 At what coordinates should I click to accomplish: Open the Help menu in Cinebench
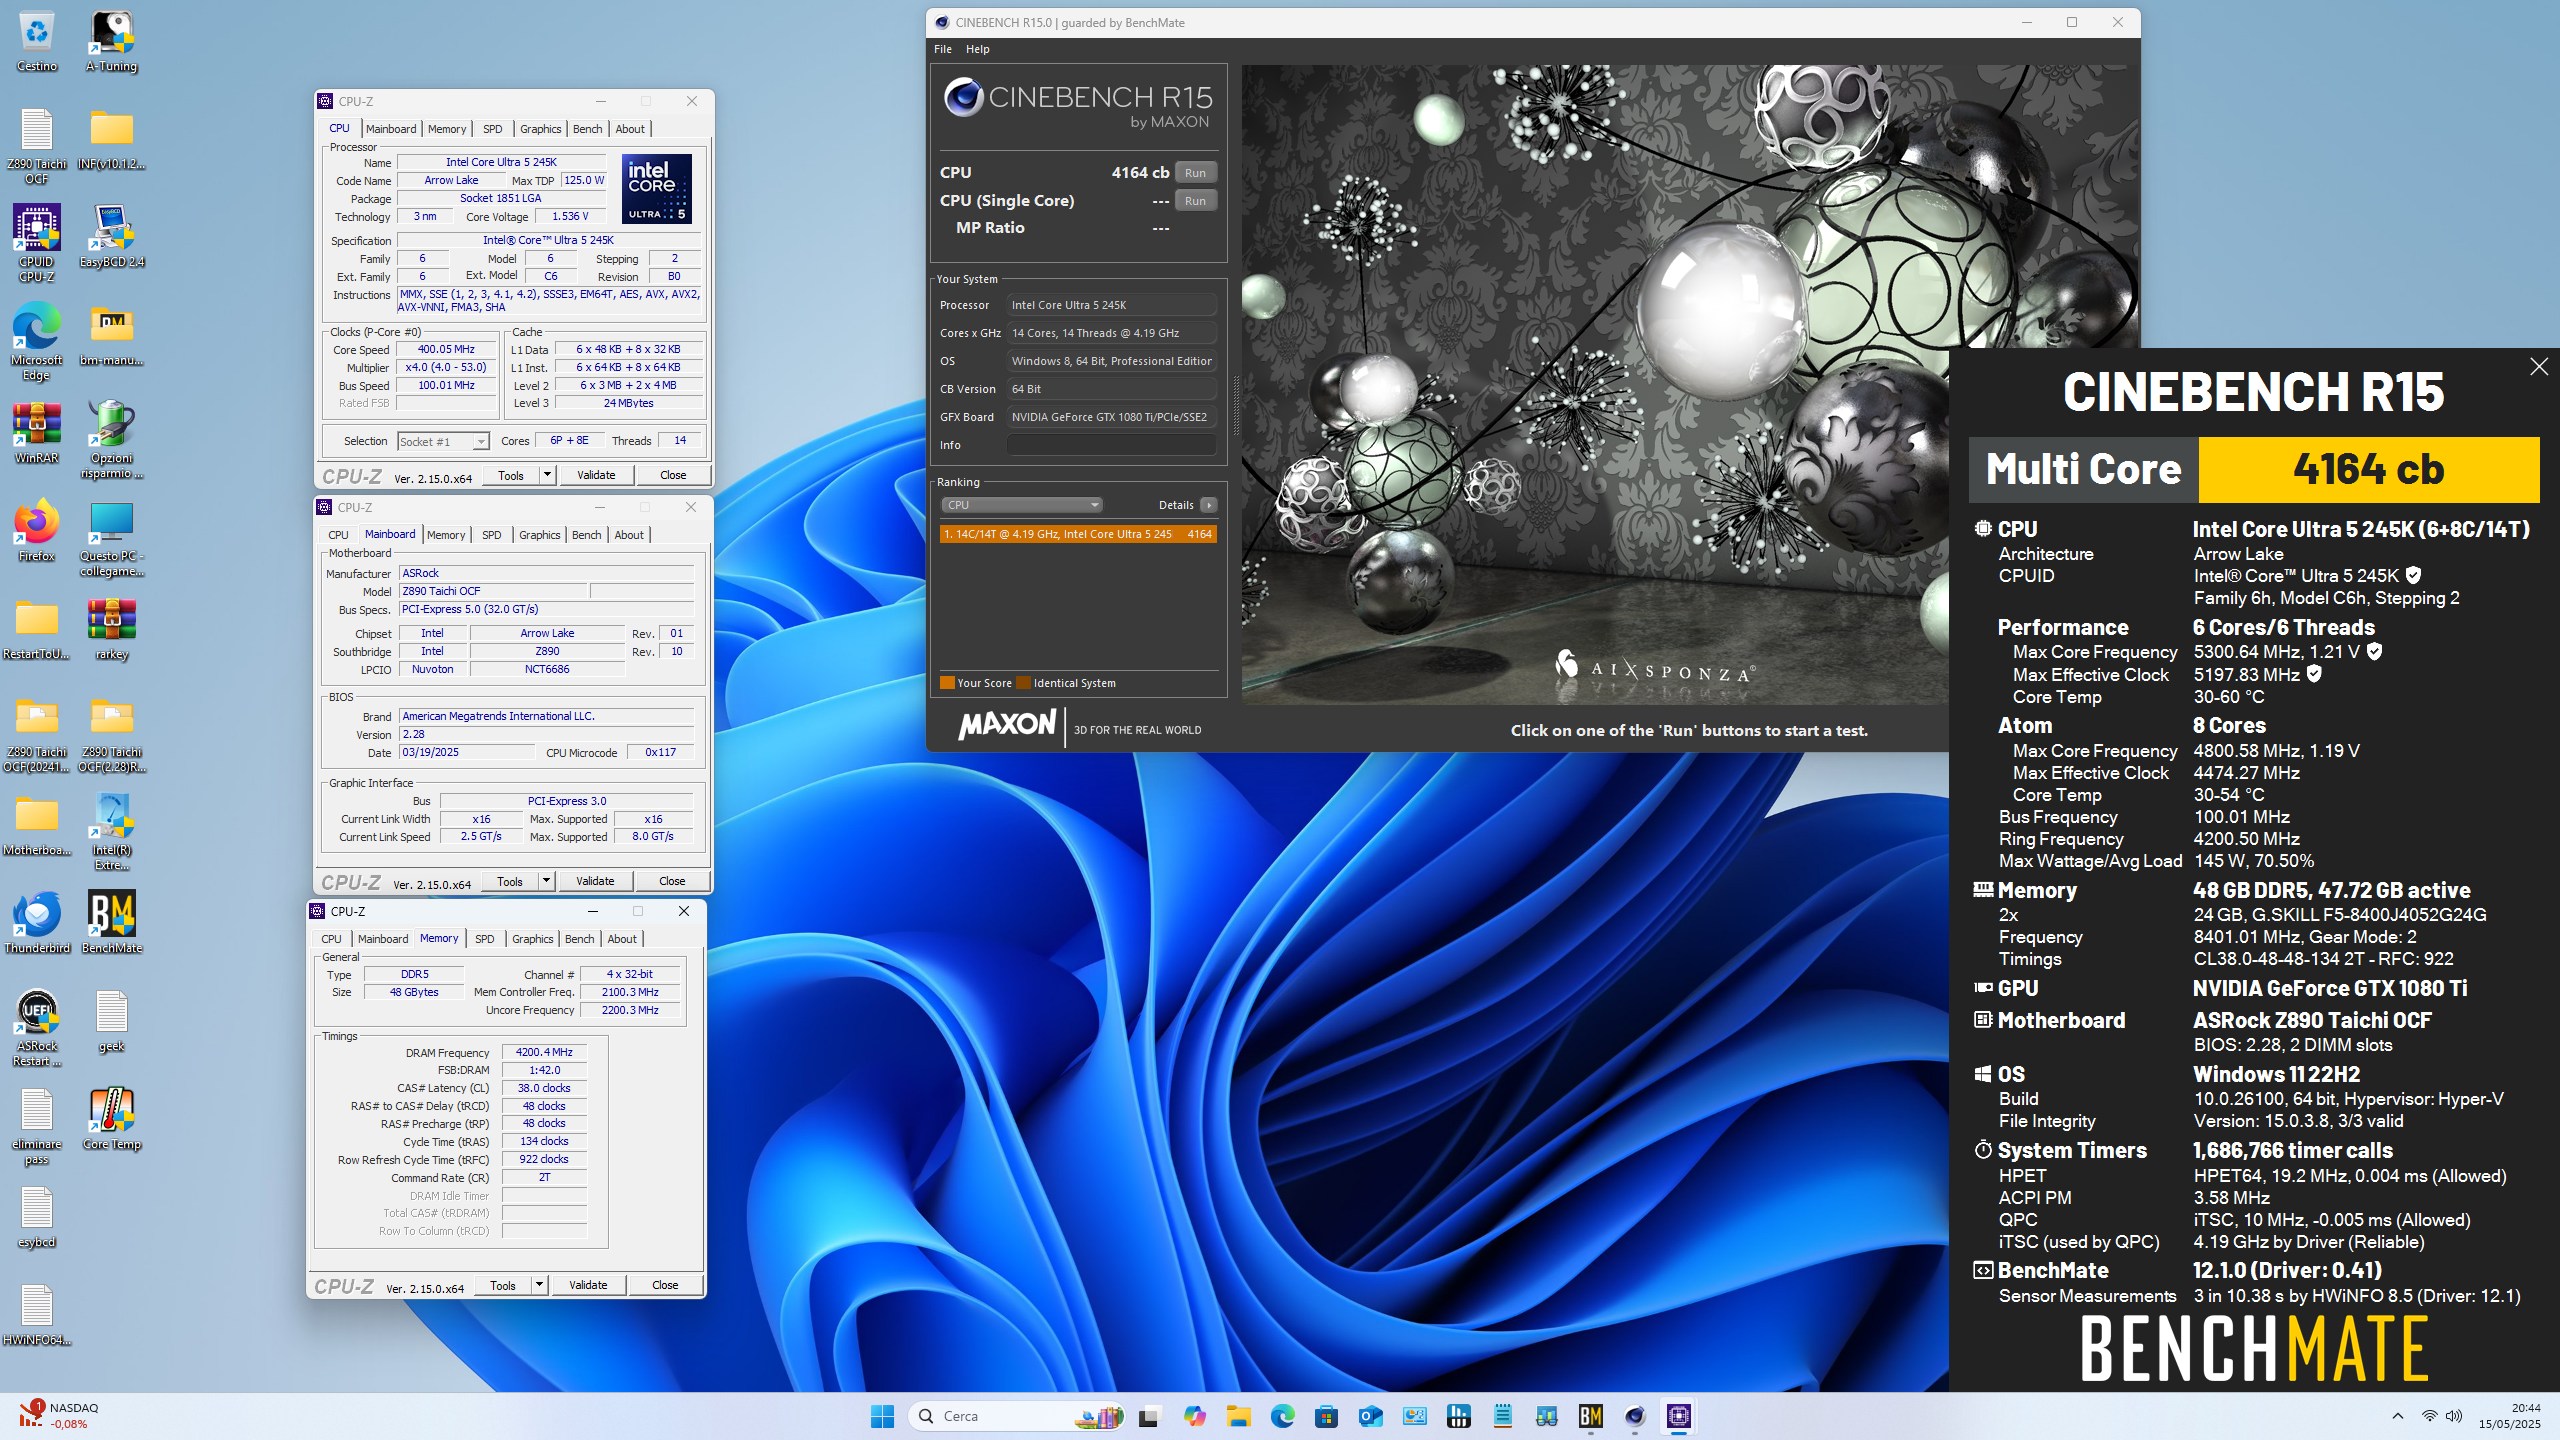point(977,49)
